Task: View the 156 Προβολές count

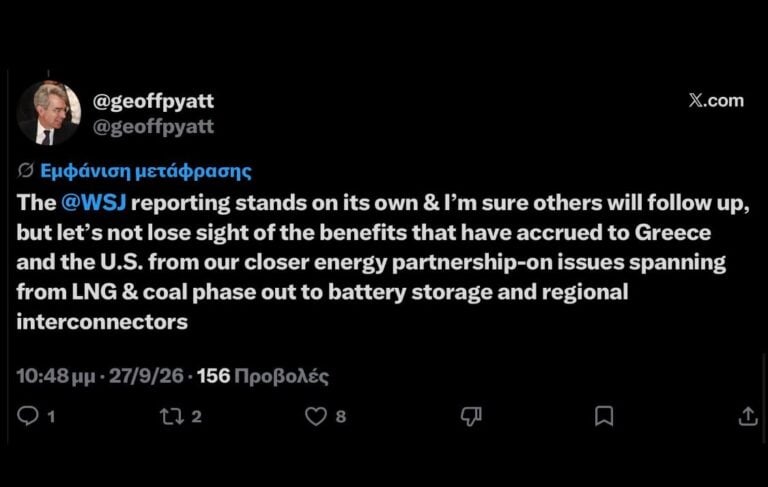Action: click(x=263, y=376)
